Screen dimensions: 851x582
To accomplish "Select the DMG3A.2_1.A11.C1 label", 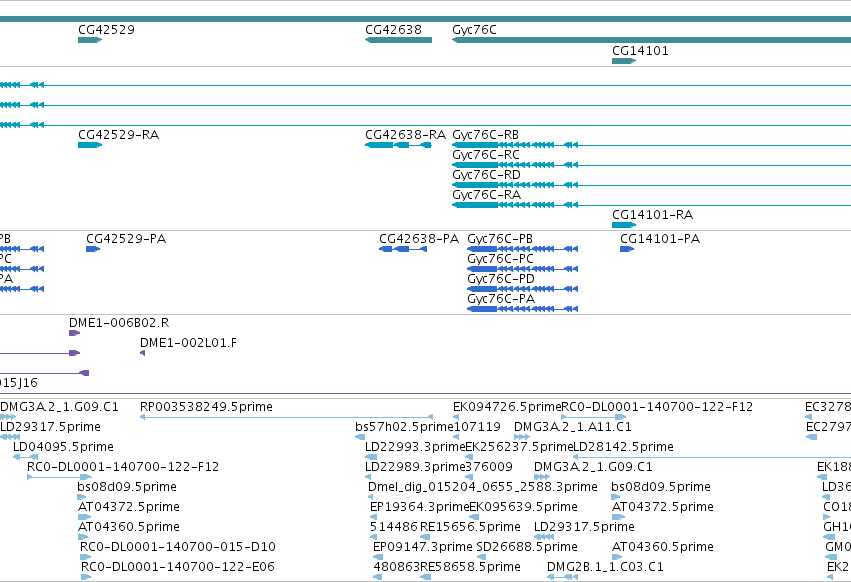I will (x=573, y=427).
